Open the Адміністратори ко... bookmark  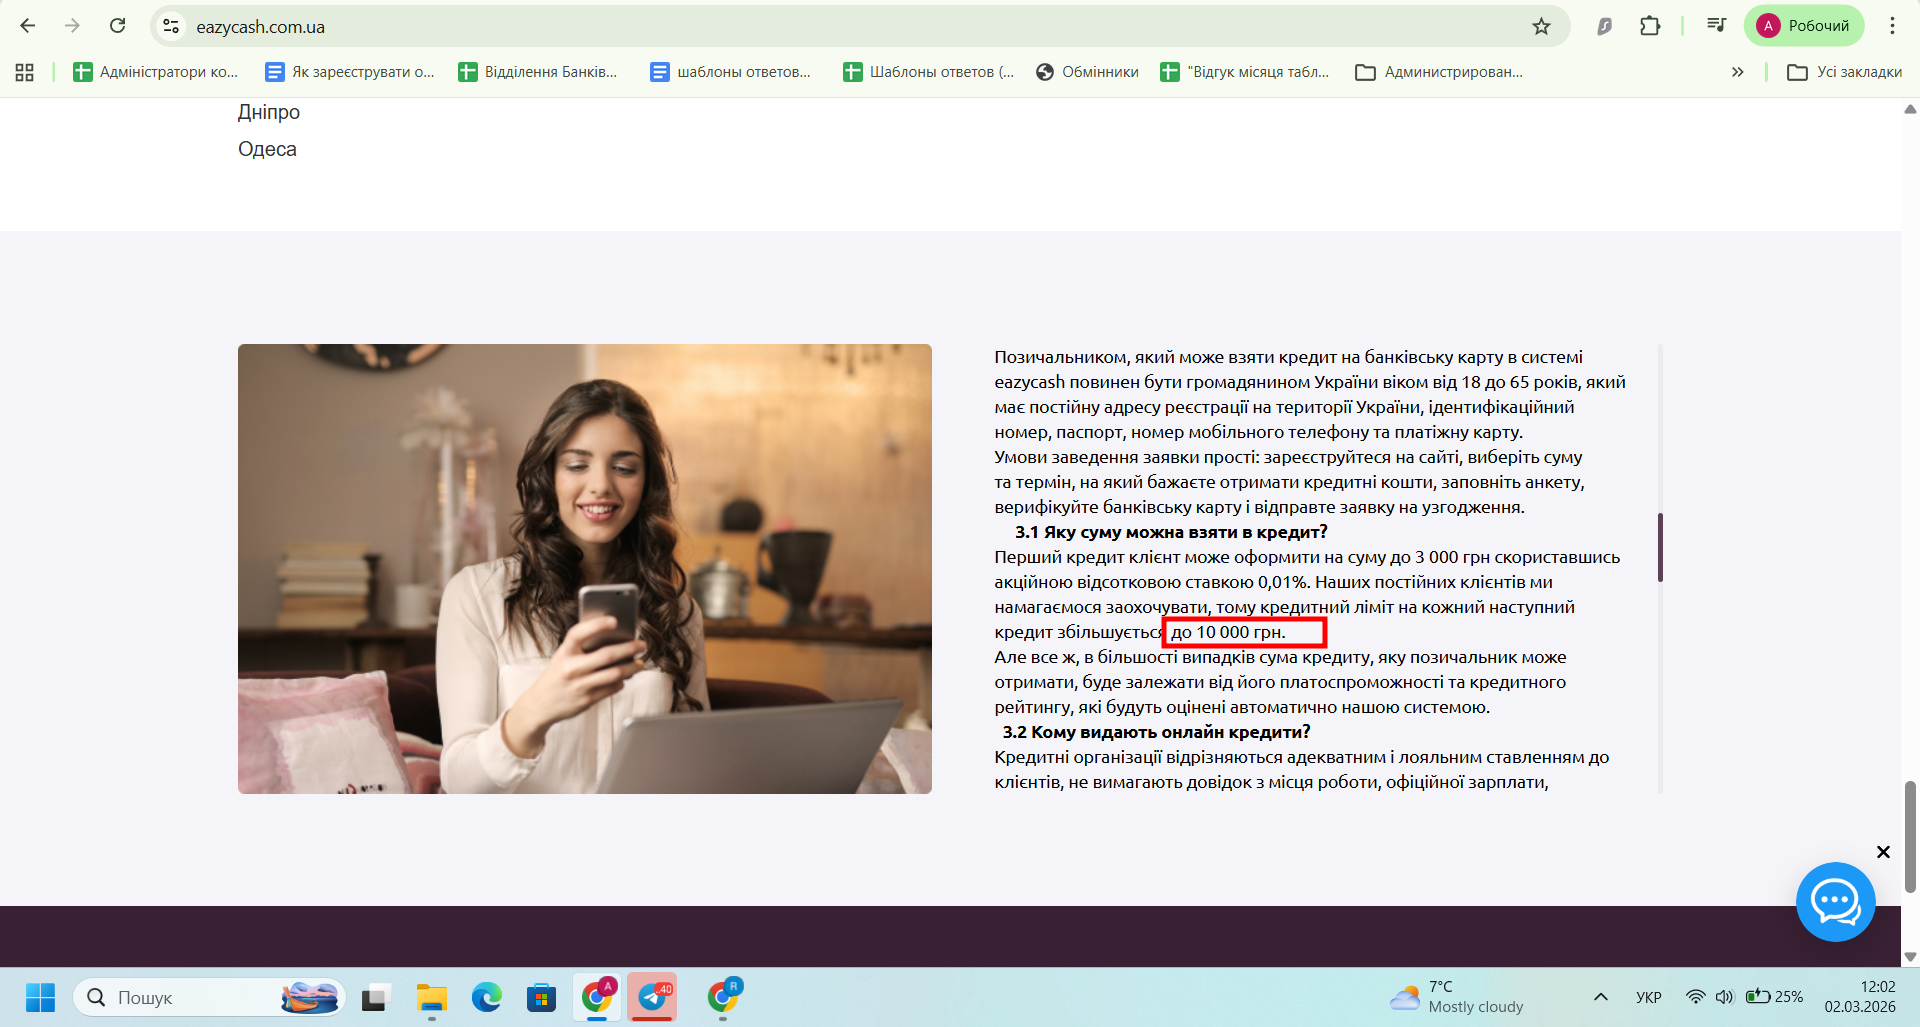point(156,72)
